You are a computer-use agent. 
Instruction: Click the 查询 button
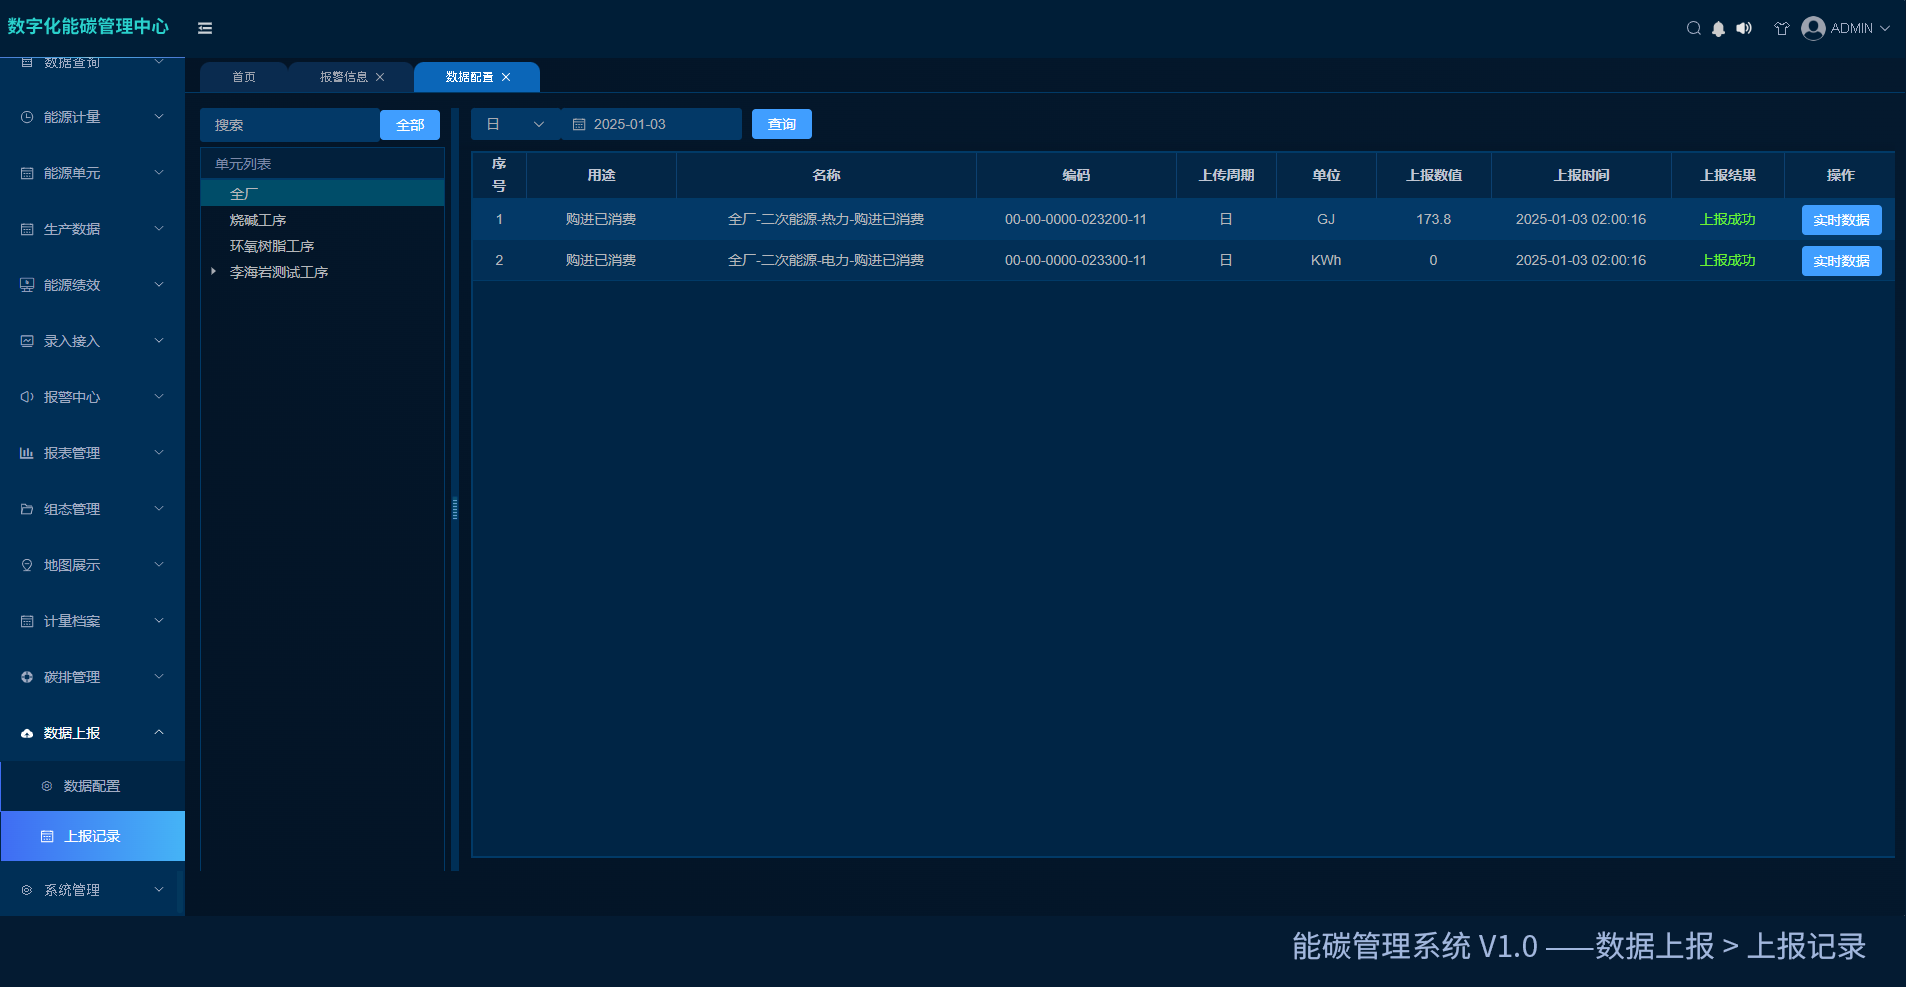point(782,124)
